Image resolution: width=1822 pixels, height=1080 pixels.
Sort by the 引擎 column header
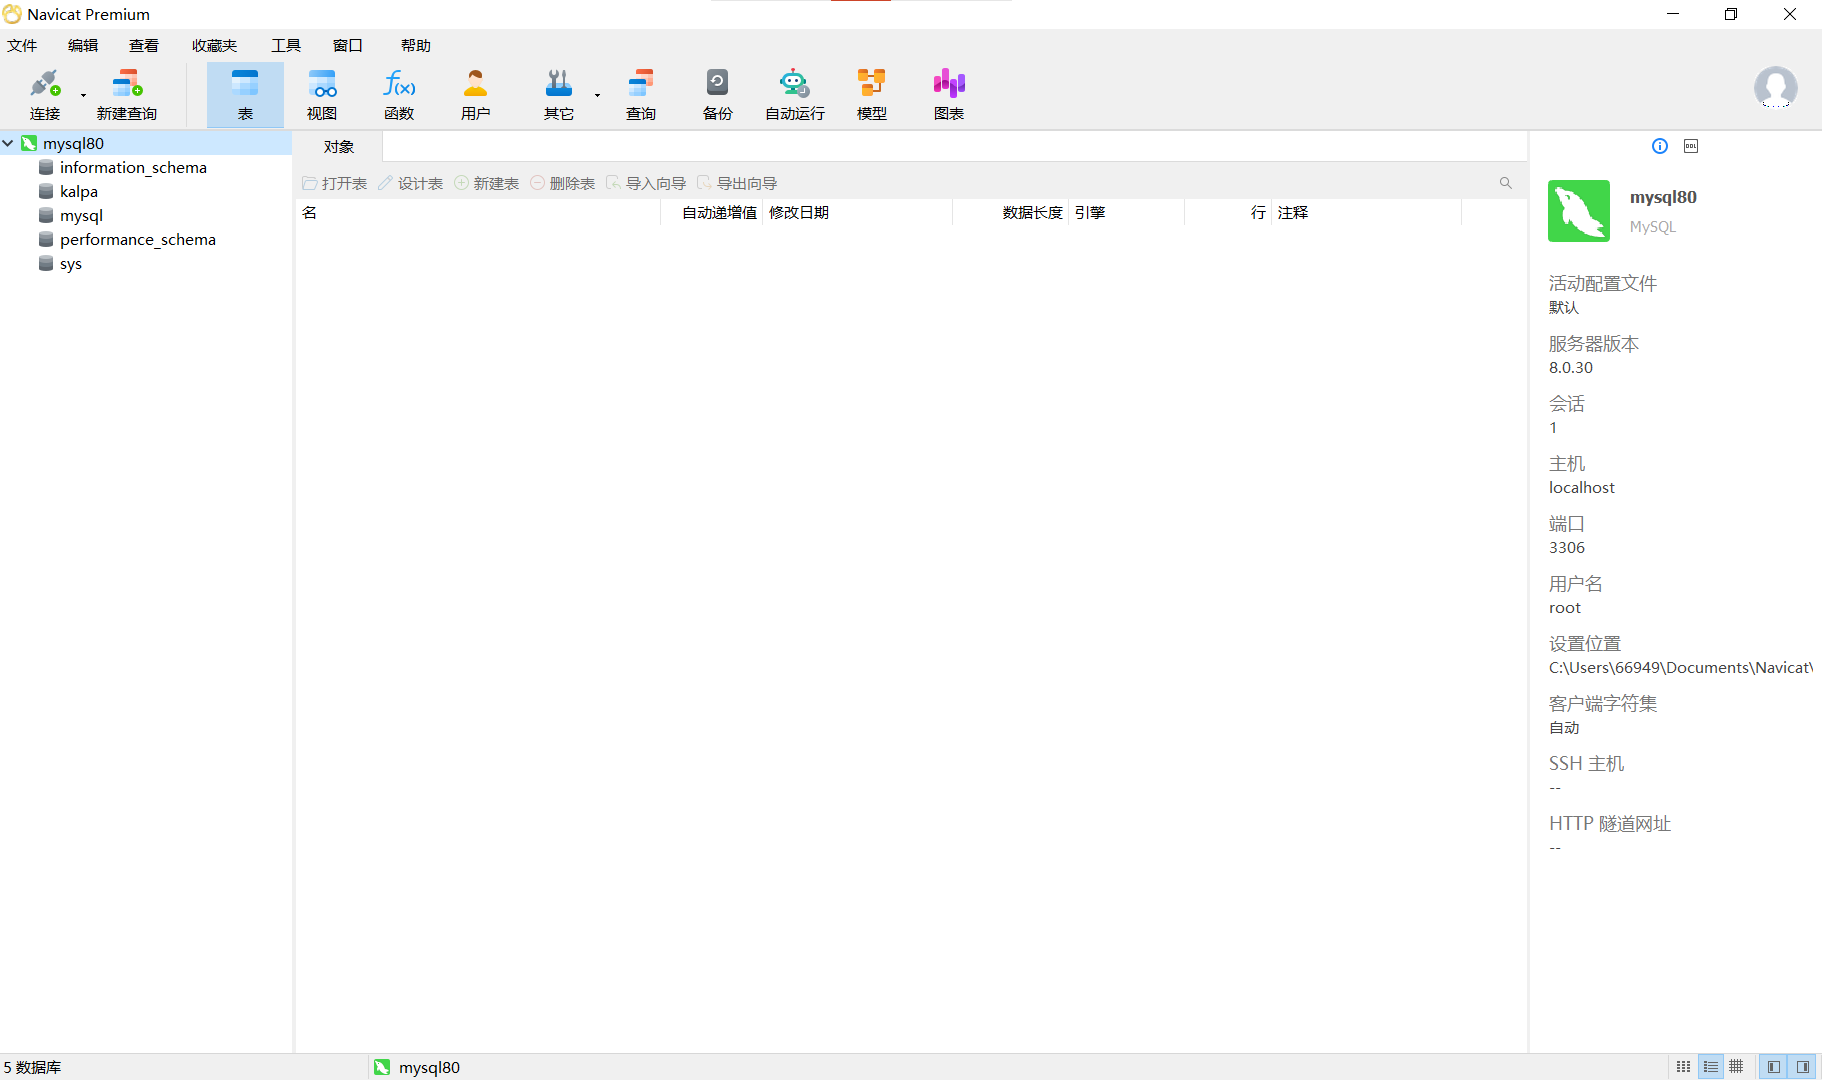1127,212
